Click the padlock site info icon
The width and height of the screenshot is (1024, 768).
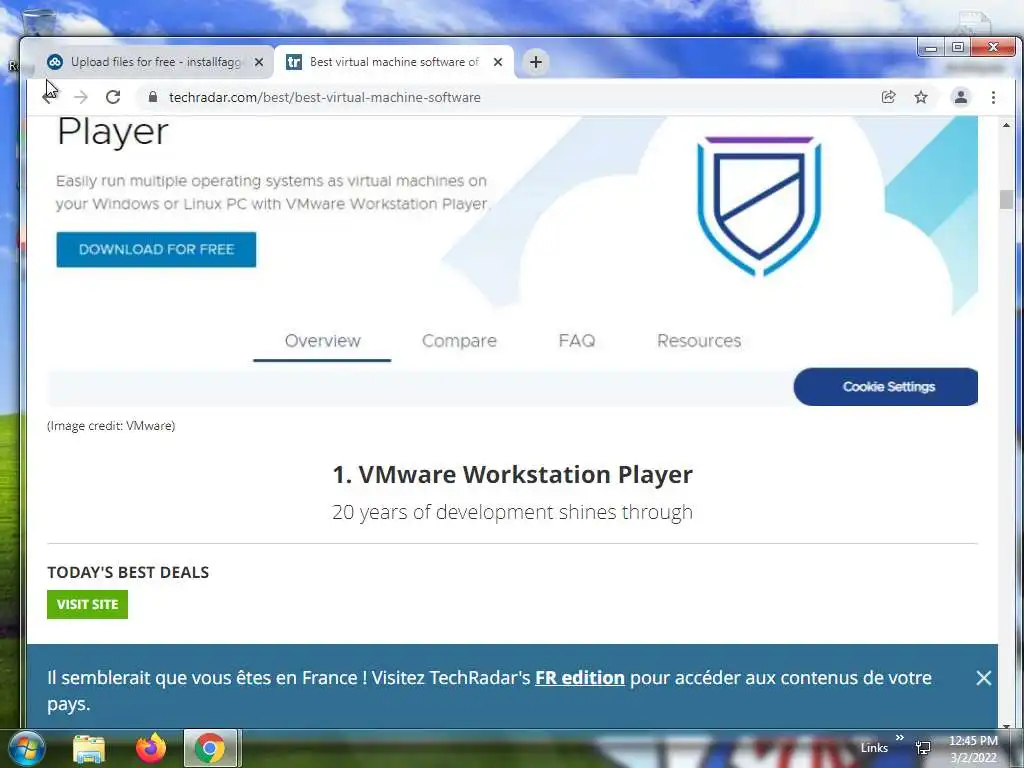tap(153, 97)
